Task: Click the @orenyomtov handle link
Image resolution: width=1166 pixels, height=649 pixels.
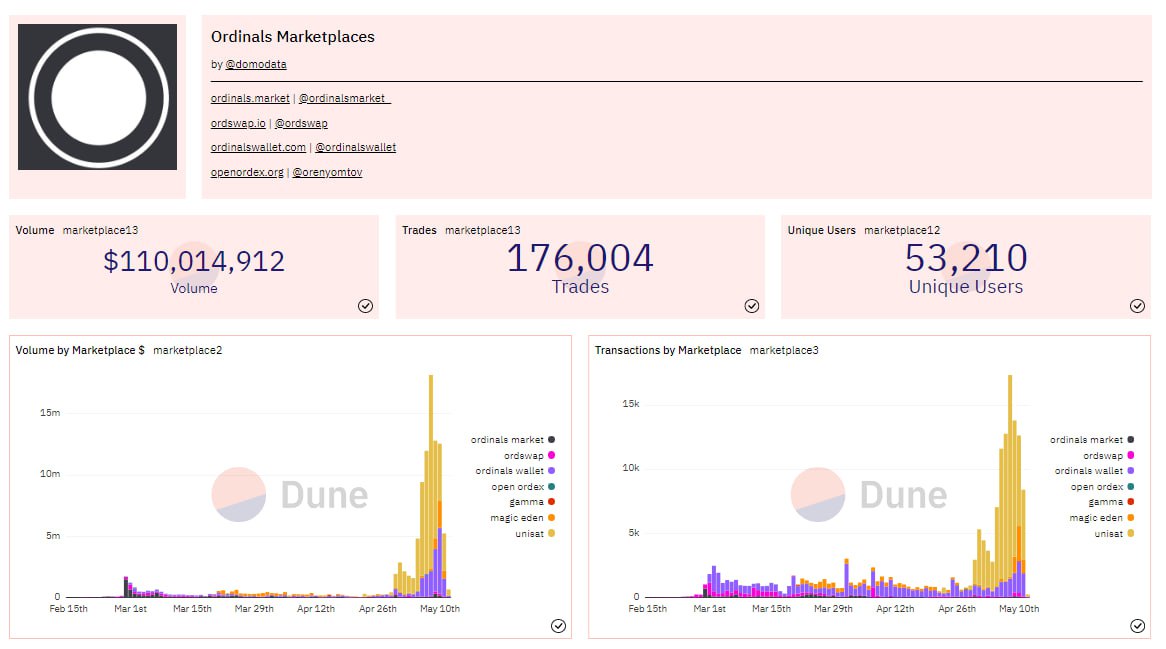Action: tap(327, 173)
